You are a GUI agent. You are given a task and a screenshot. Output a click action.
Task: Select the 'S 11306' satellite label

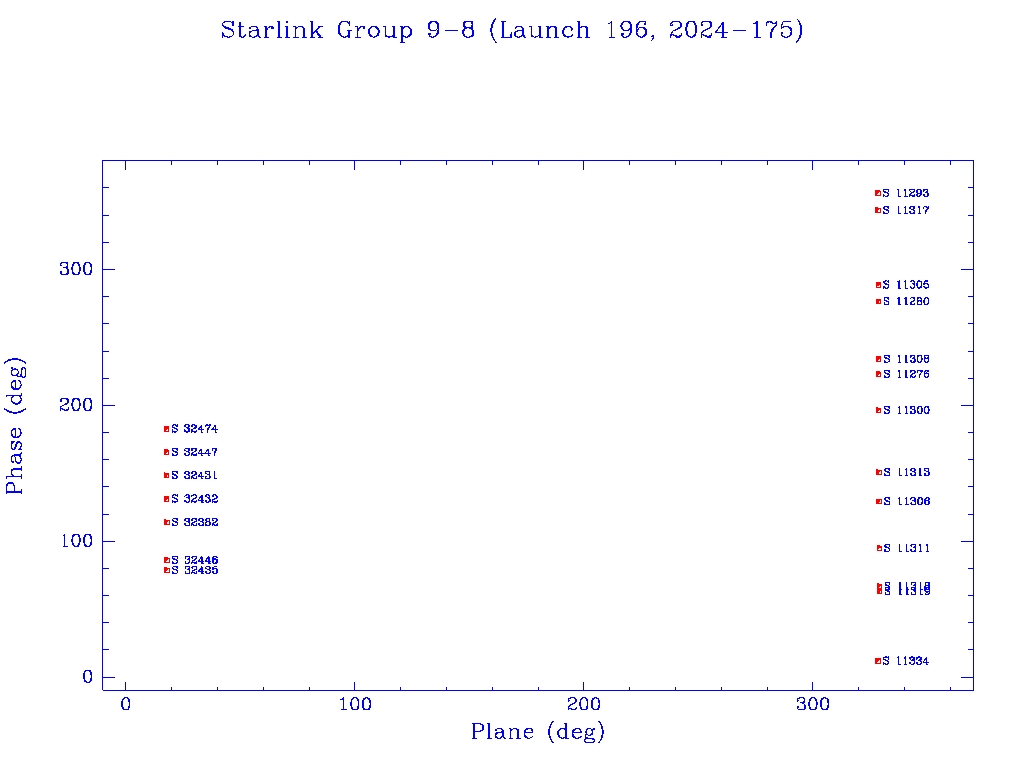point(906,502)
